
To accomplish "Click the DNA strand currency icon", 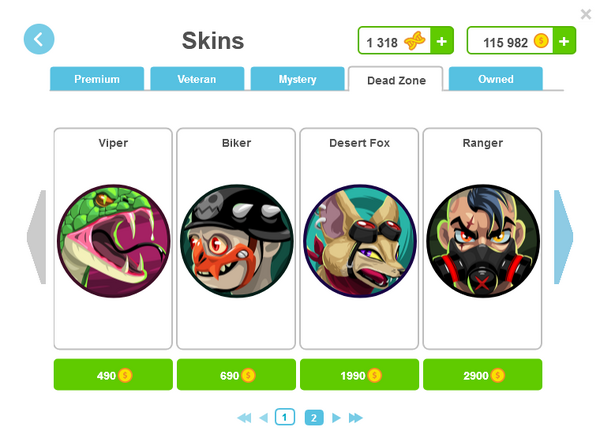I will (x=415, y=41).
